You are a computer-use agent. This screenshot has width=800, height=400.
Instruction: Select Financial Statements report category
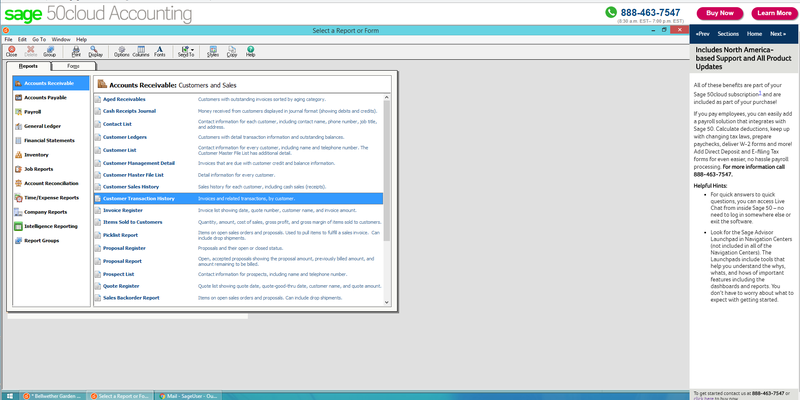pyautogui.click(x=51, y=140)
